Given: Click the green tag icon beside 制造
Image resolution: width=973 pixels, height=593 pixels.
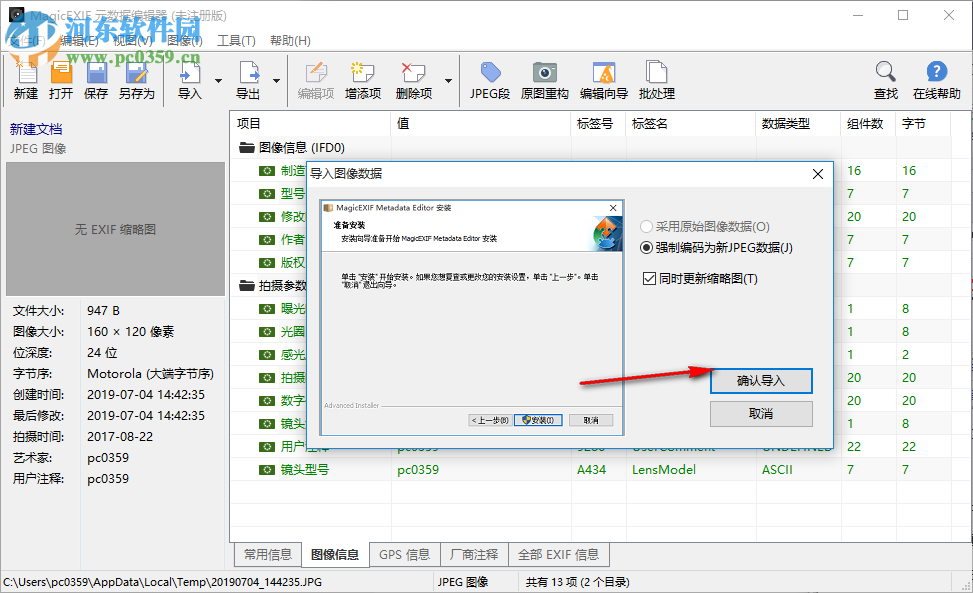Looking at the screenshot, I should pos(267,171).
